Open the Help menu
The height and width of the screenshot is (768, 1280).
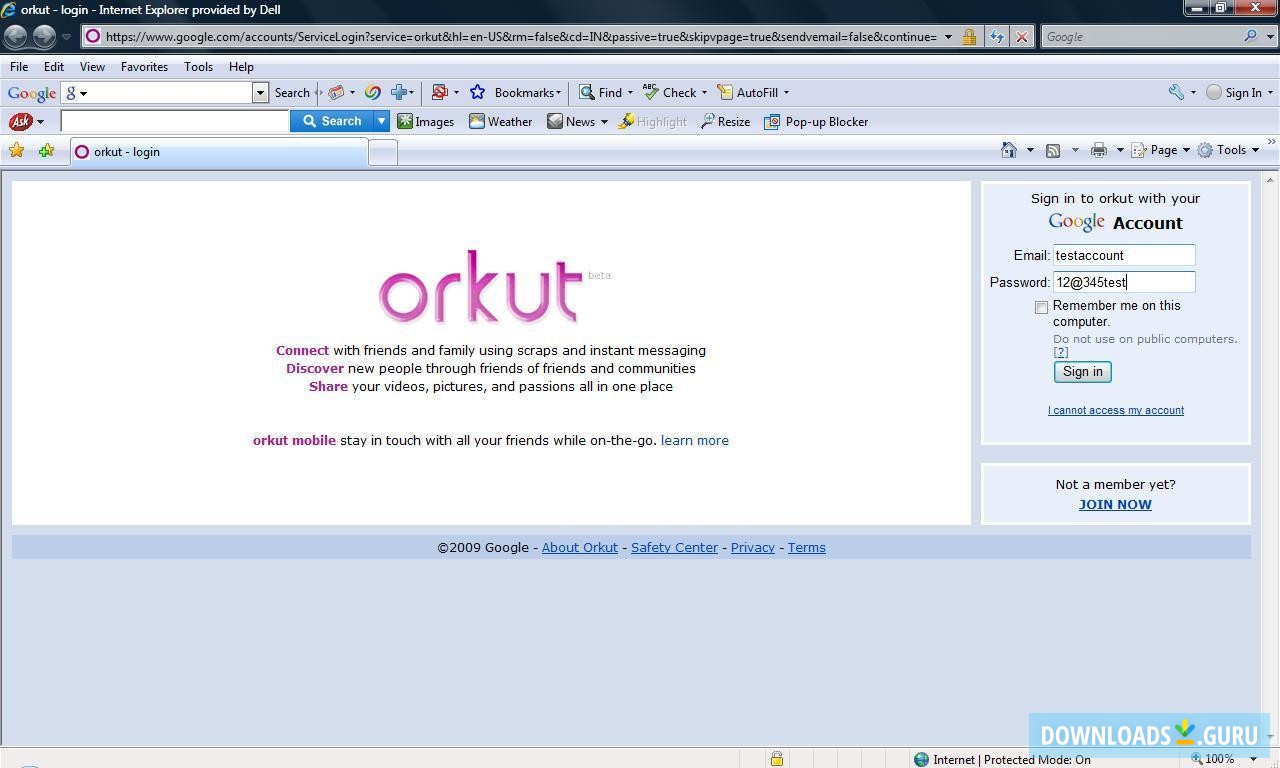[x=241, y=67]
